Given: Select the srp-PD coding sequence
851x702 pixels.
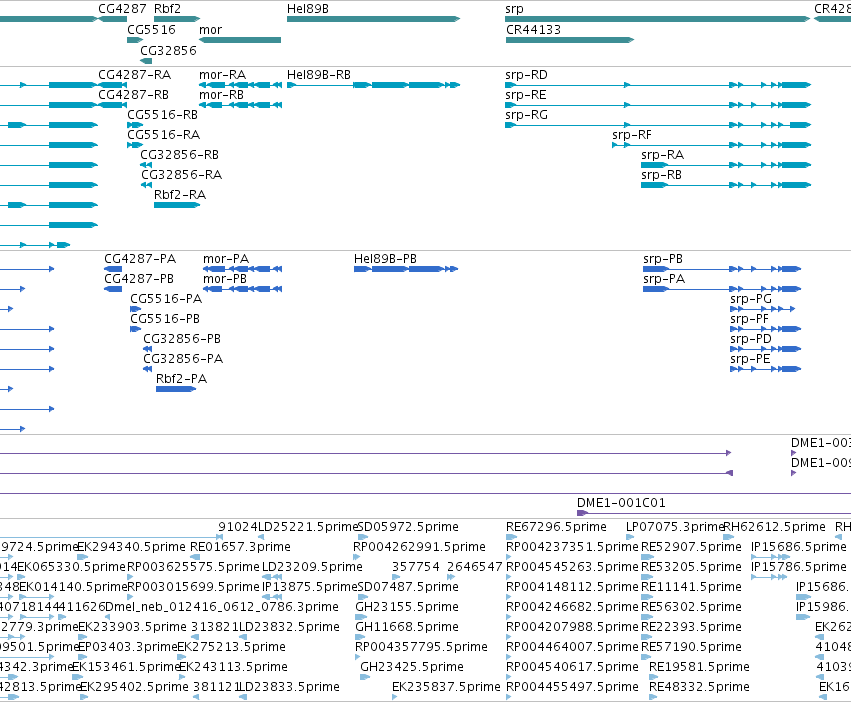Looking at the screenshot, I should point(766,349).
